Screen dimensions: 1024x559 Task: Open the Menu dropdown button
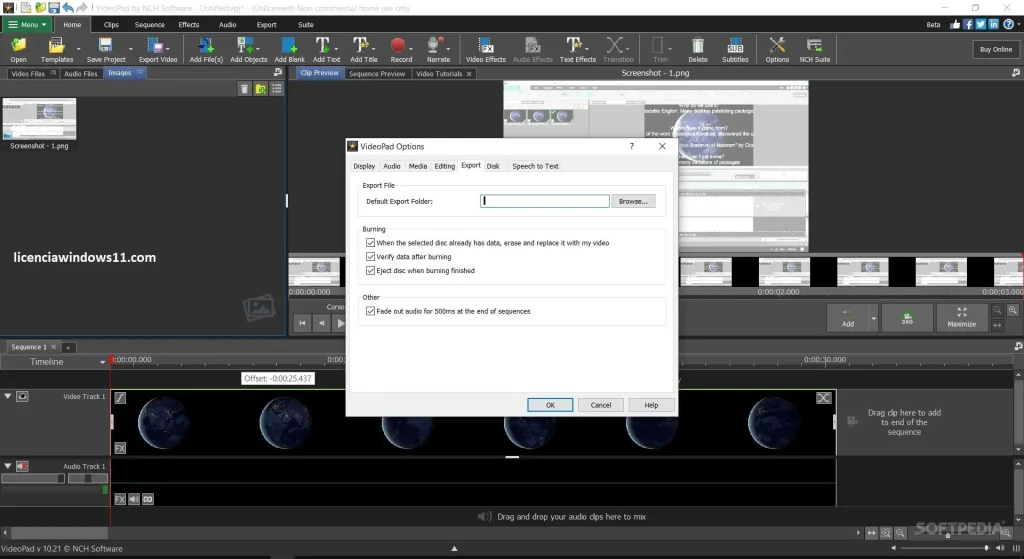click(27, 25)
